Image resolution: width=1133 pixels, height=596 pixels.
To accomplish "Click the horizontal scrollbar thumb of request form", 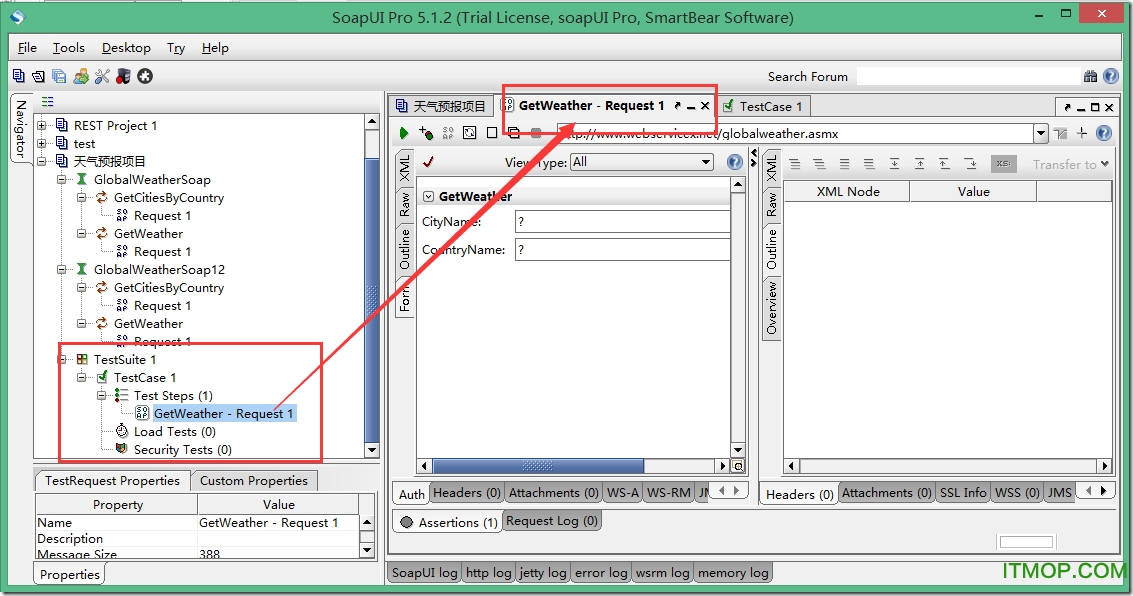I will (538, 466).
